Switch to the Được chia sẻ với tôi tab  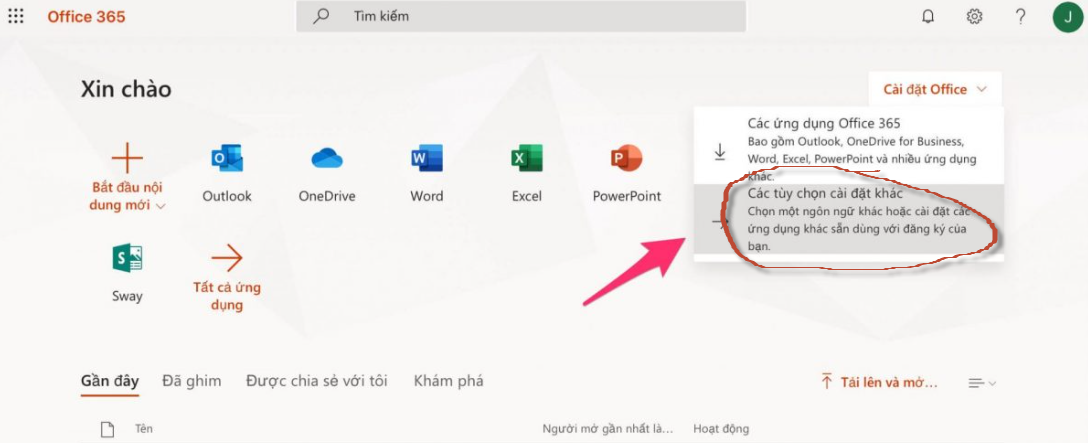point(316,381)
